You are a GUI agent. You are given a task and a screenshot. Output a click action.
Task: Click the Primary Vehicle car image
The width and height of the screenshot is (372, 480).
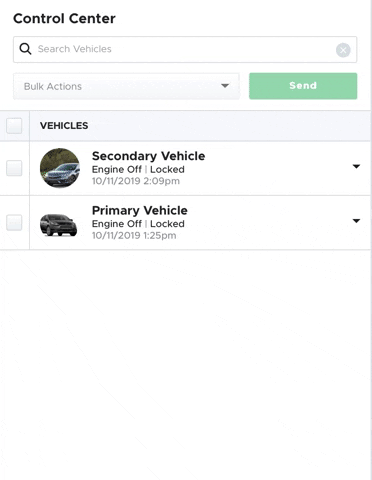click(59, 225)
